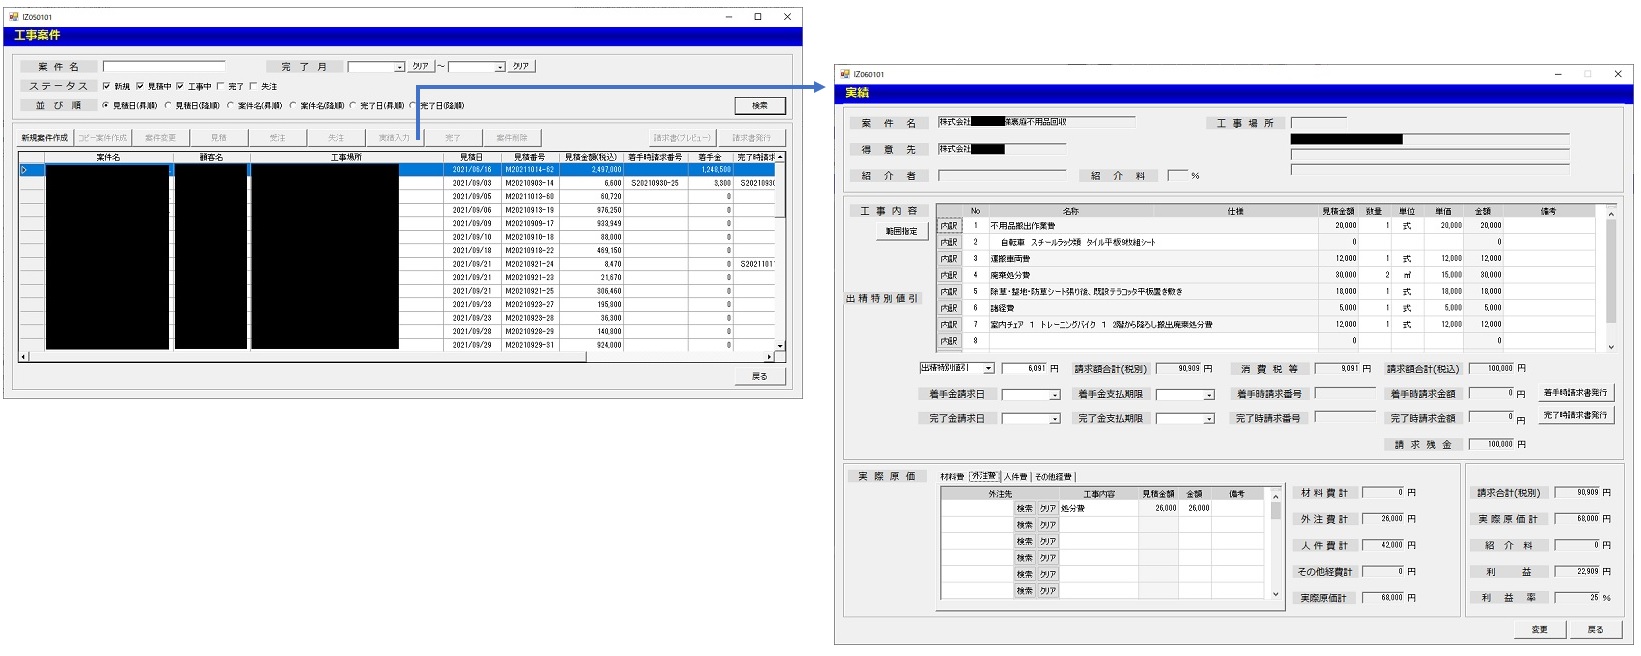Image resolution: width=1641 pixels, height=656 pixels.
Task: Select sort order 見積日(昇順)
Action: click(106, 105)
